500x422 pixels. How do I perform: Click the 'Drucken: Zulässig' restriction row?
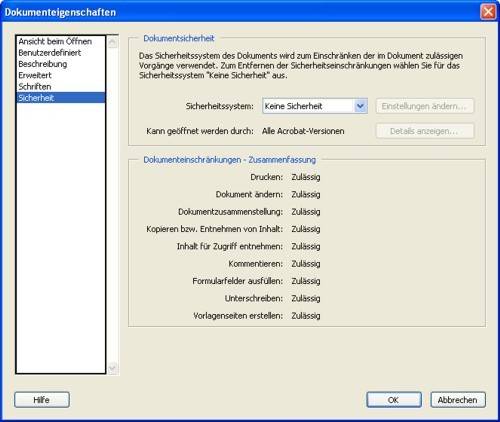click(285, 177)
